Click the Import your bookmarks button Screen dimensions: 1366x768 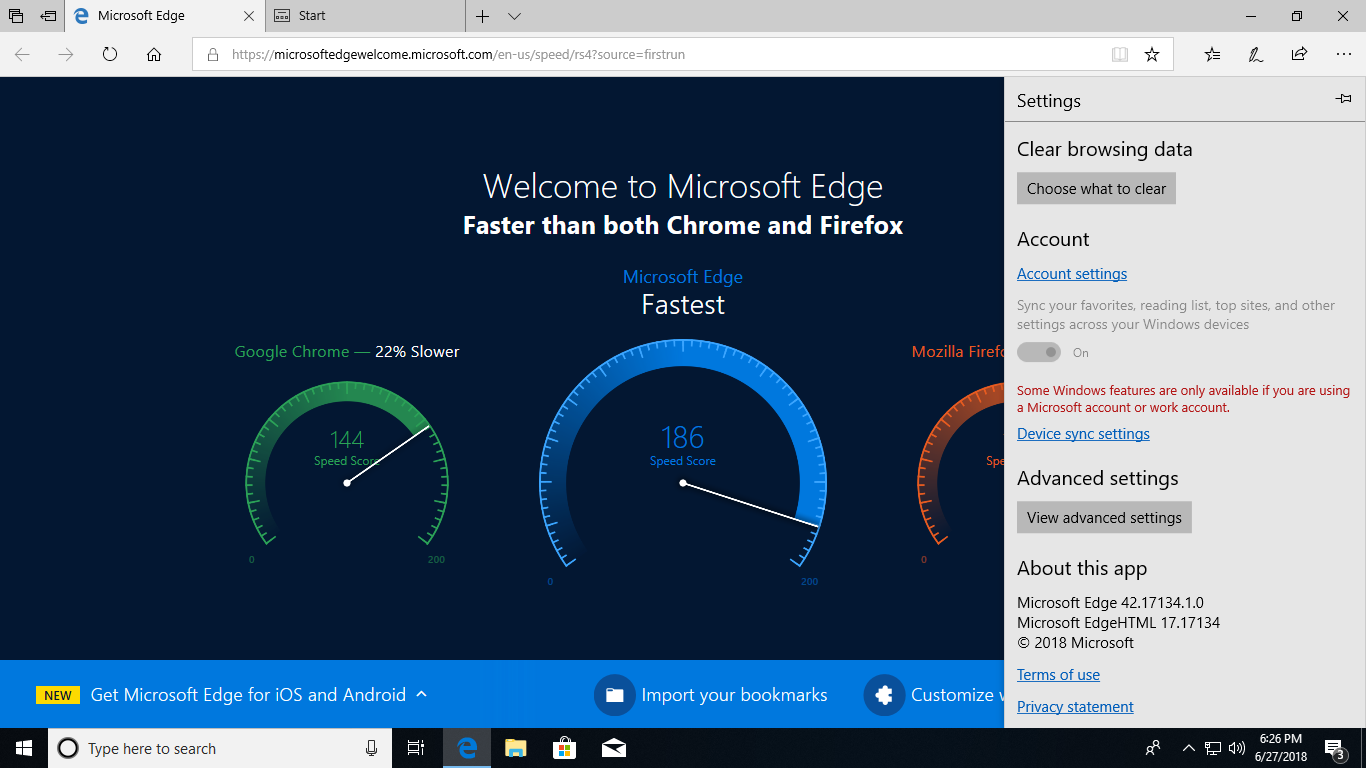point(711,695)
